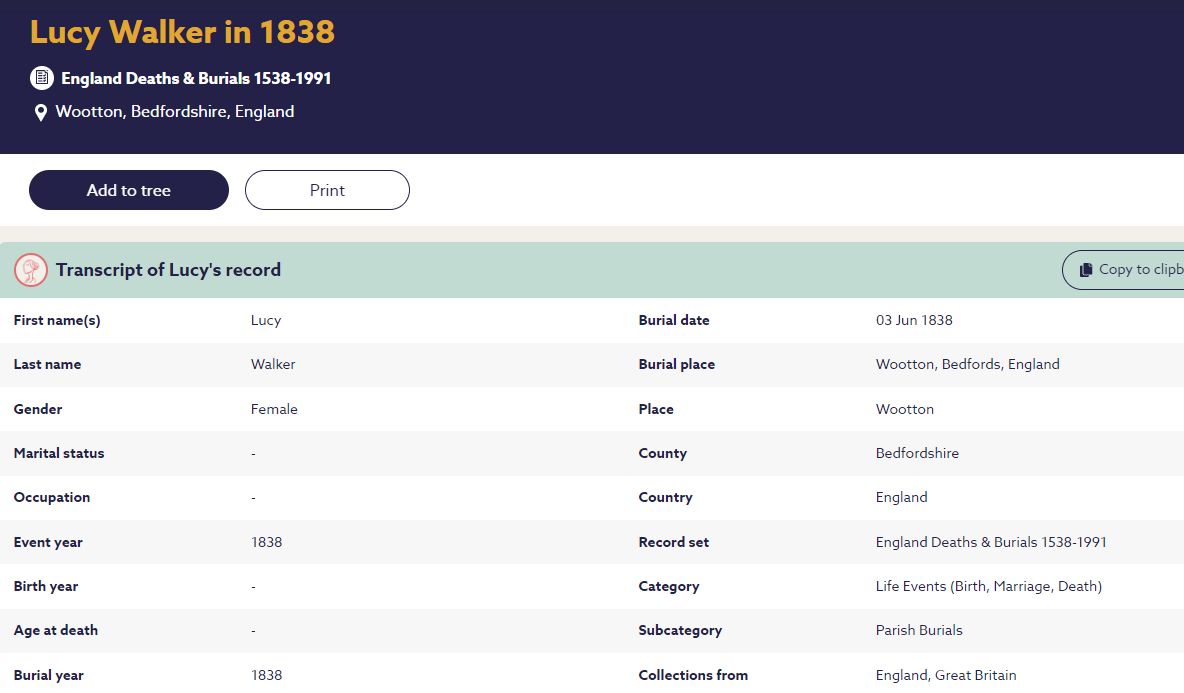Open England Deaths & Burials 1538-1991 header link
This screenshot has height=693, width=1184.
coord(196,78)
